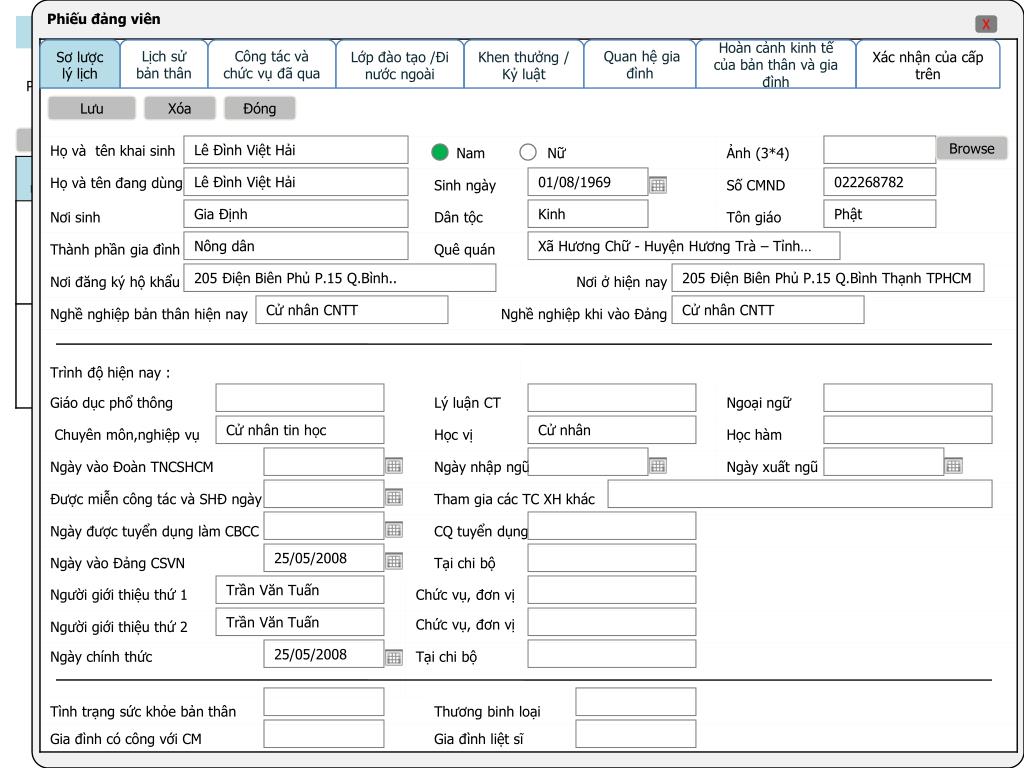Viewport: 1024px width, 768px height.
Task: Click the Đóng button
Action: point(260,108)
